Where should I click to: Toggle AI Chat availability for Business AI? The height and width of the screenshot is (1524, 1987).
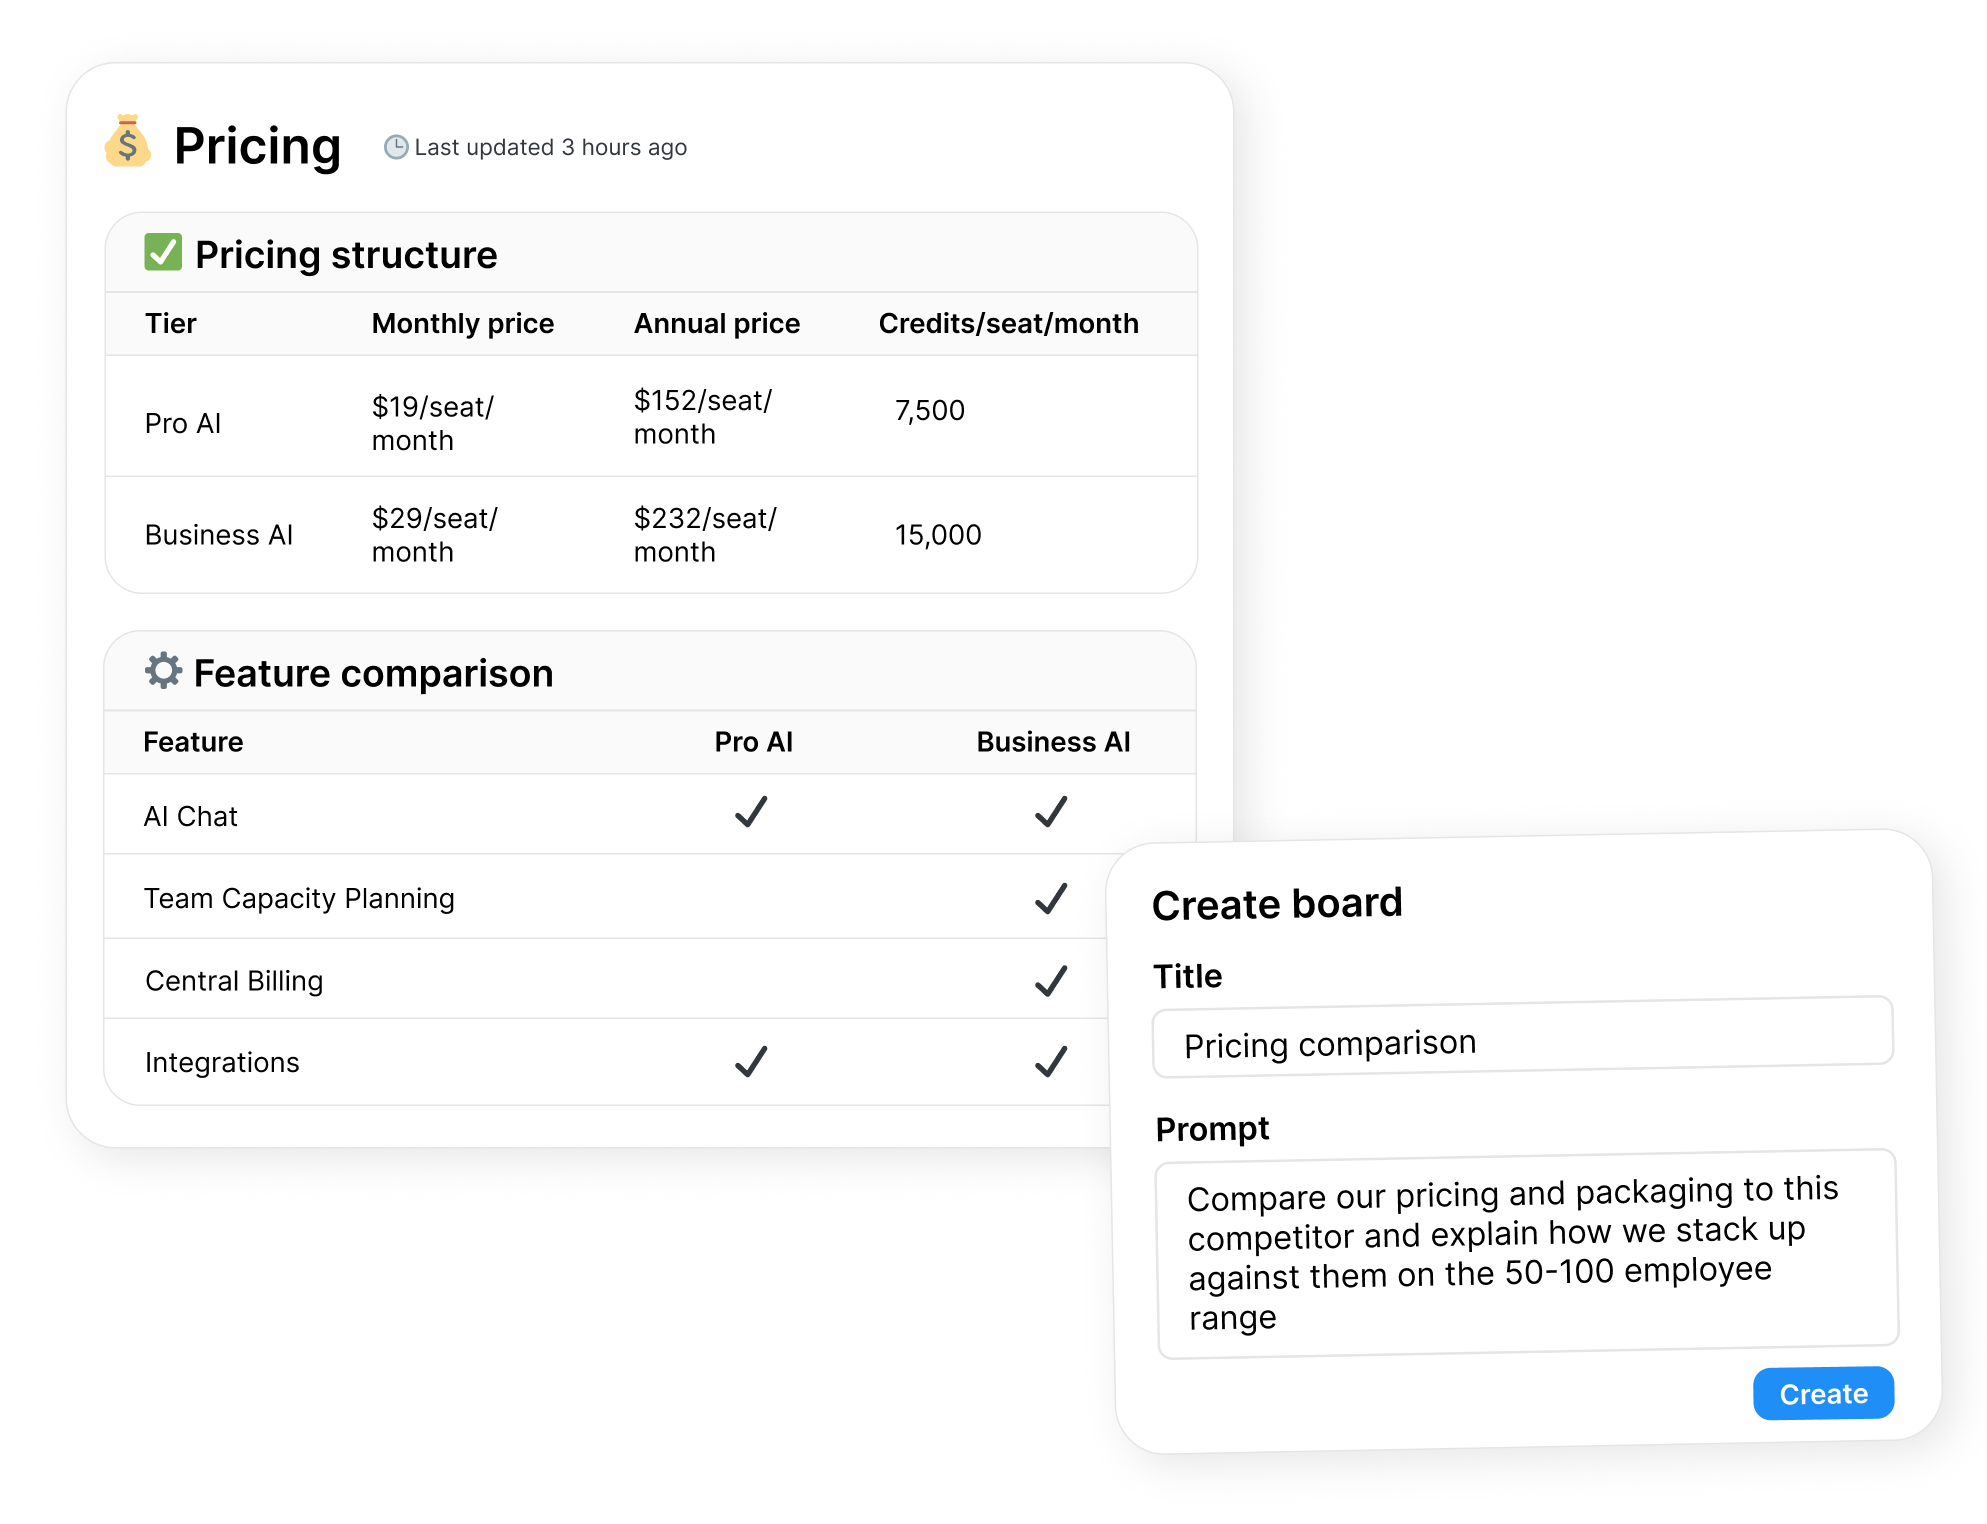[1051, 813]
